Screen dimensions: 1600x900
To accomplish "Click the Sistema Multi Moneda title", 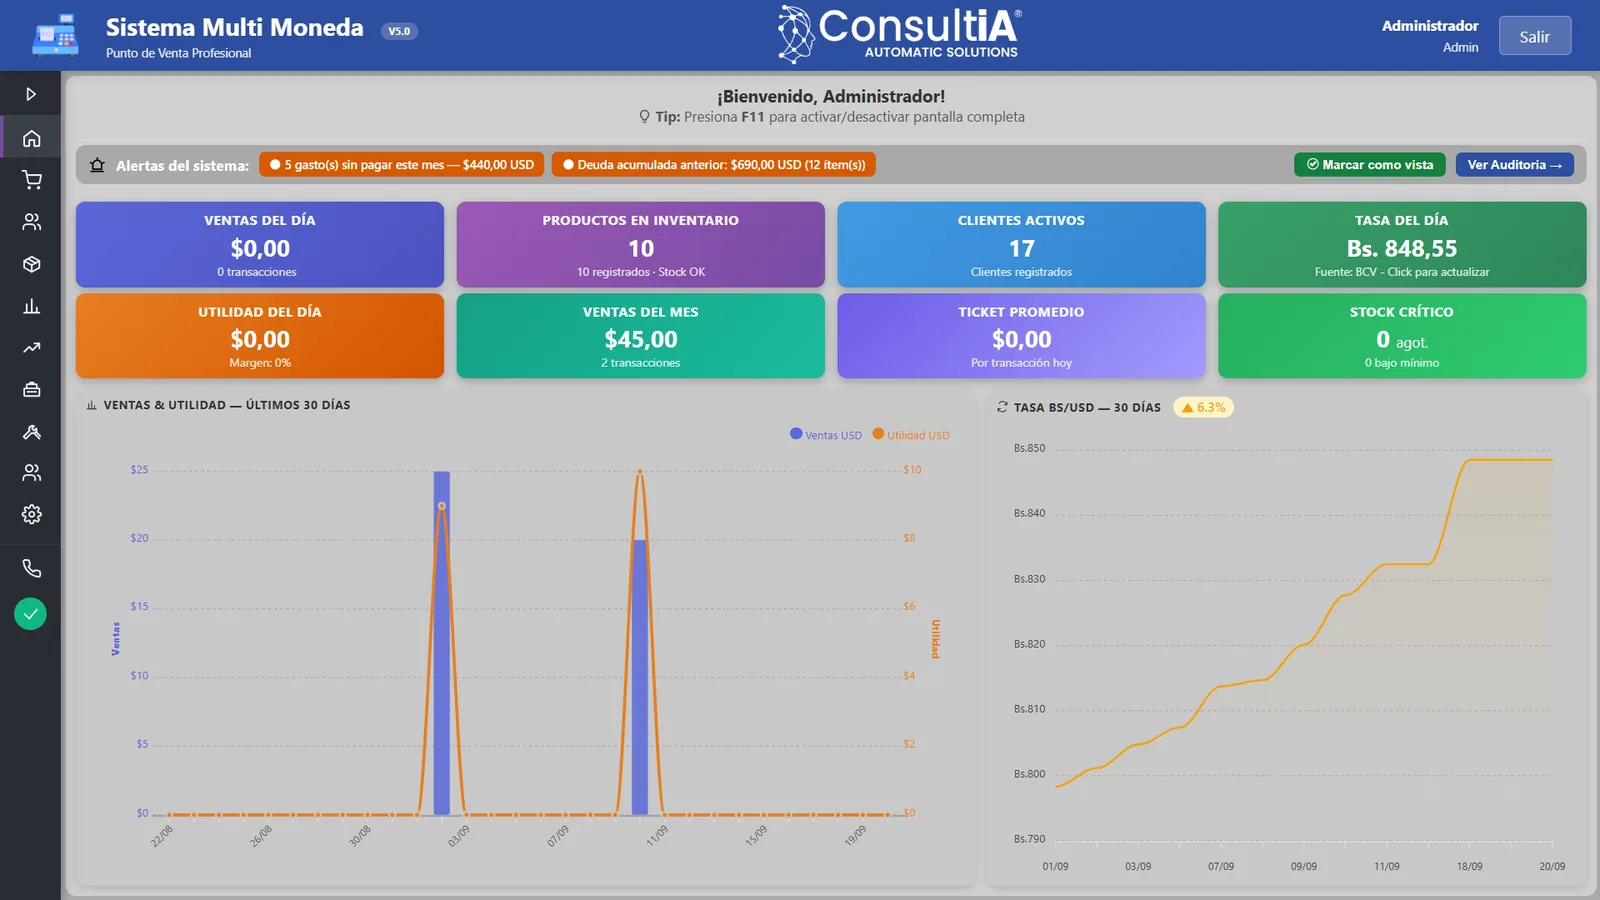I will pyautogui.click(x=235, y=27).
